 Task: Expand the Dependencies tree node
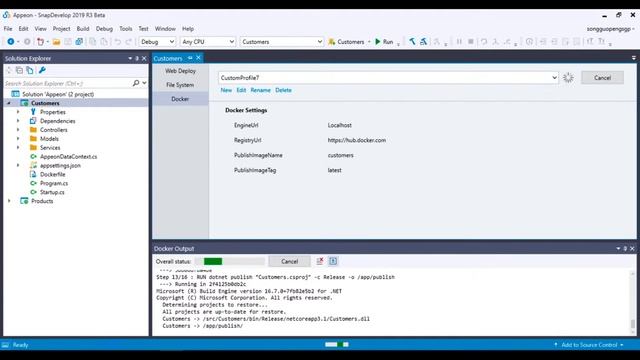click(x=18, y=121)
